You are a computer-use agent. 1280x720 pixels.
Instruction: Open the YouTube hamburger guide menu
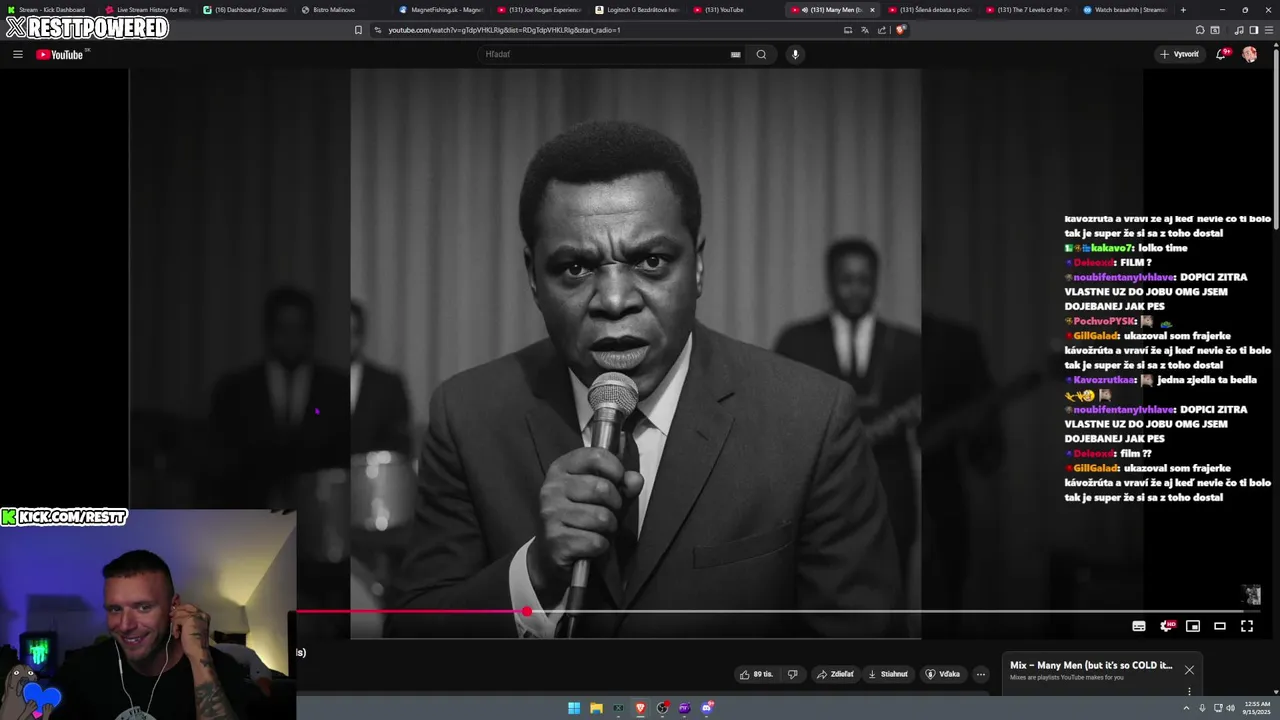pyautogui.click(x=18, y=54)
